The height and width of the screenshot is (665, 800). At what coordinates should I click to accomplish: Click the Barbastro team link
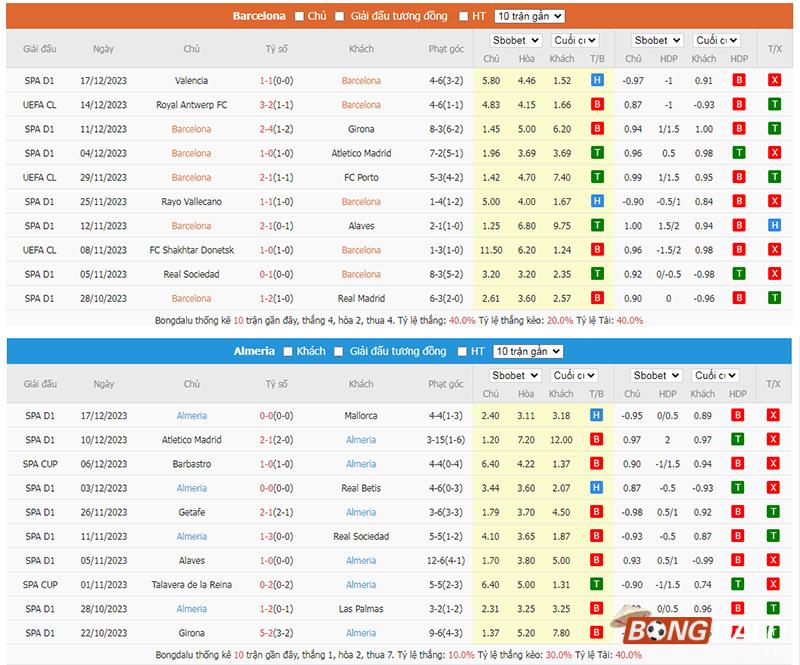click(x=191, y=464)
